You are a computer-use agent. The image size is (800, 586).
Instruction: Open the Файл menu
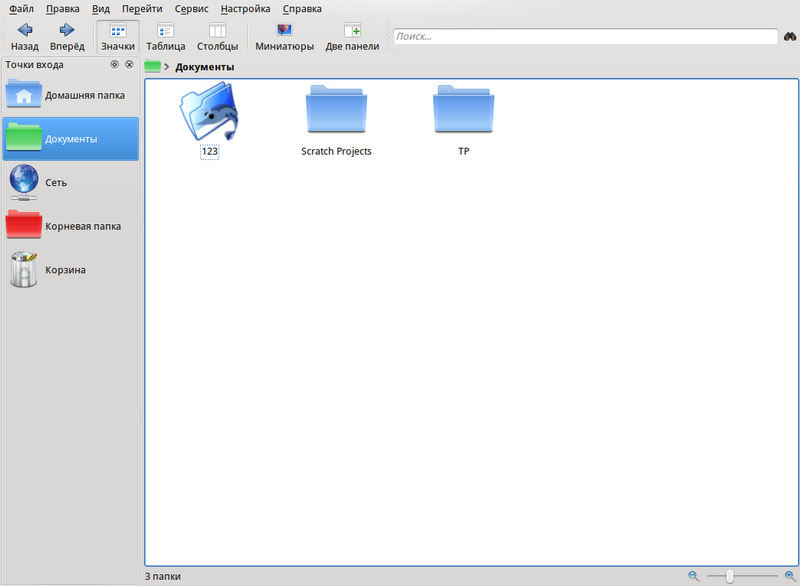[21, 9]
